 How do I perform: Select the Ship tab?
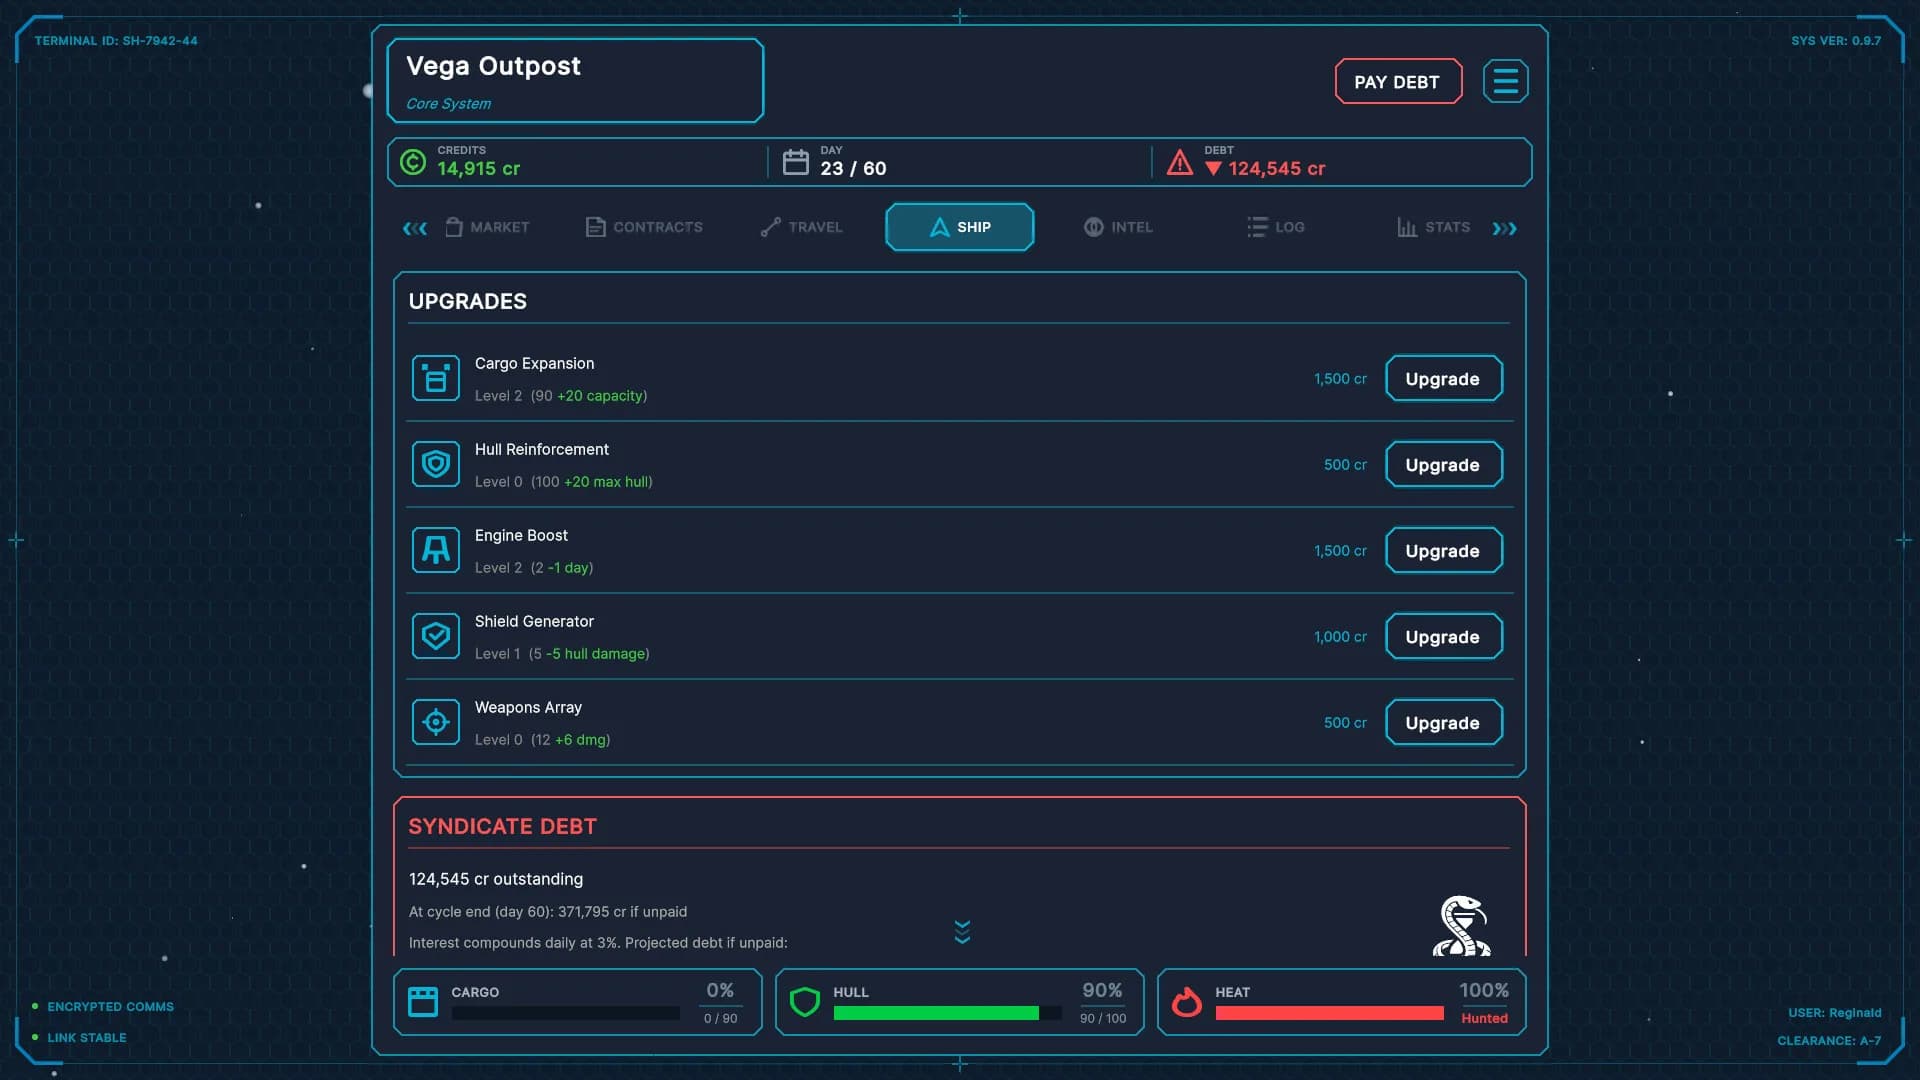(960, 228)
